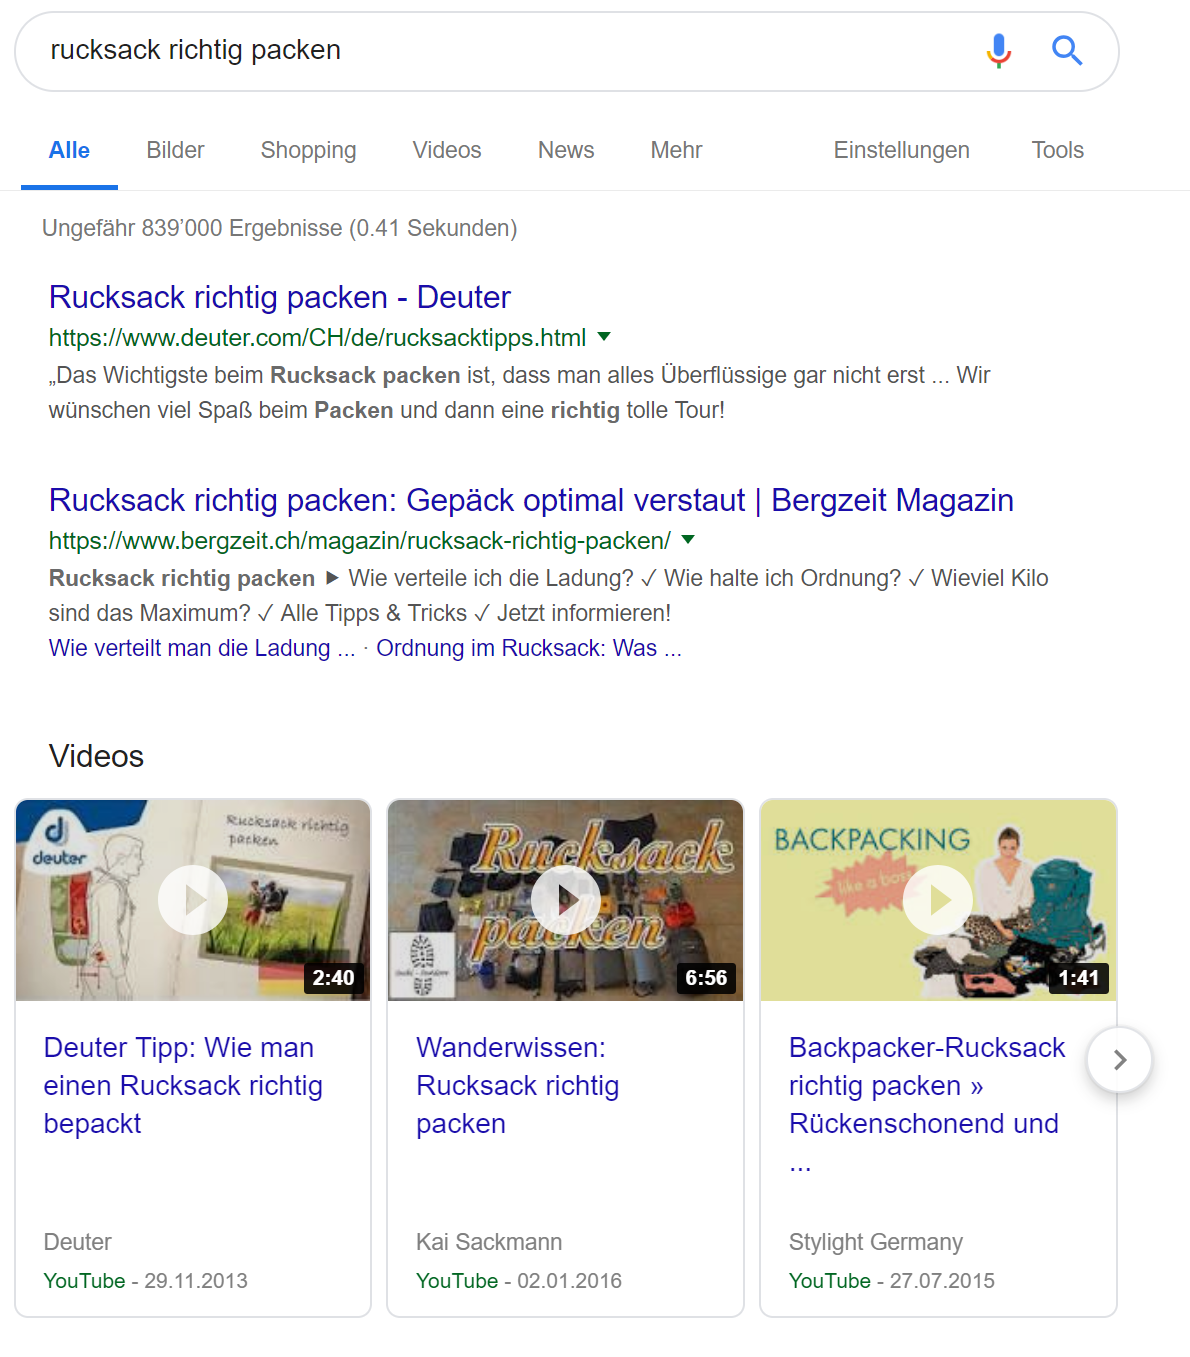
Task: Open the Bergzeit Magazin result title
Action: click(x=531, y=500)
